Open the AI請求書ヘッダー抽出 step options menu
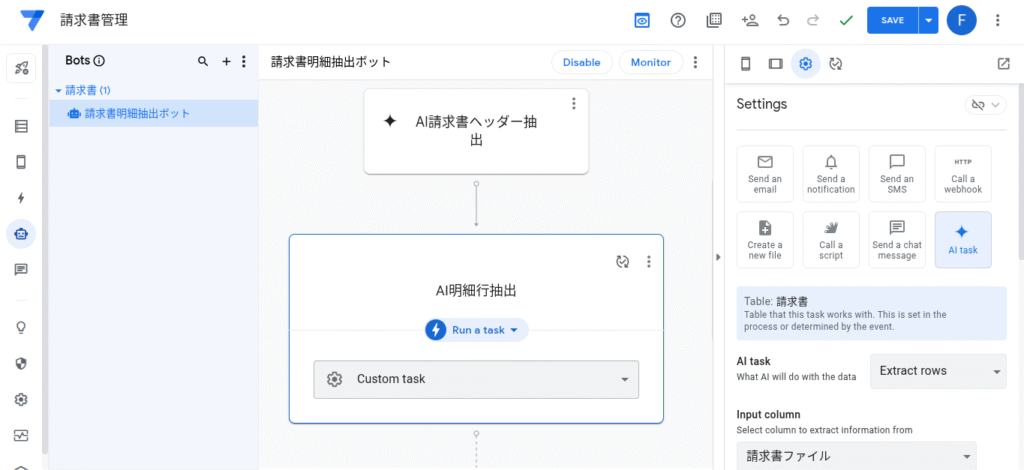The width and height of the screenshot is (1024, 470). click(x=573, y=103)
